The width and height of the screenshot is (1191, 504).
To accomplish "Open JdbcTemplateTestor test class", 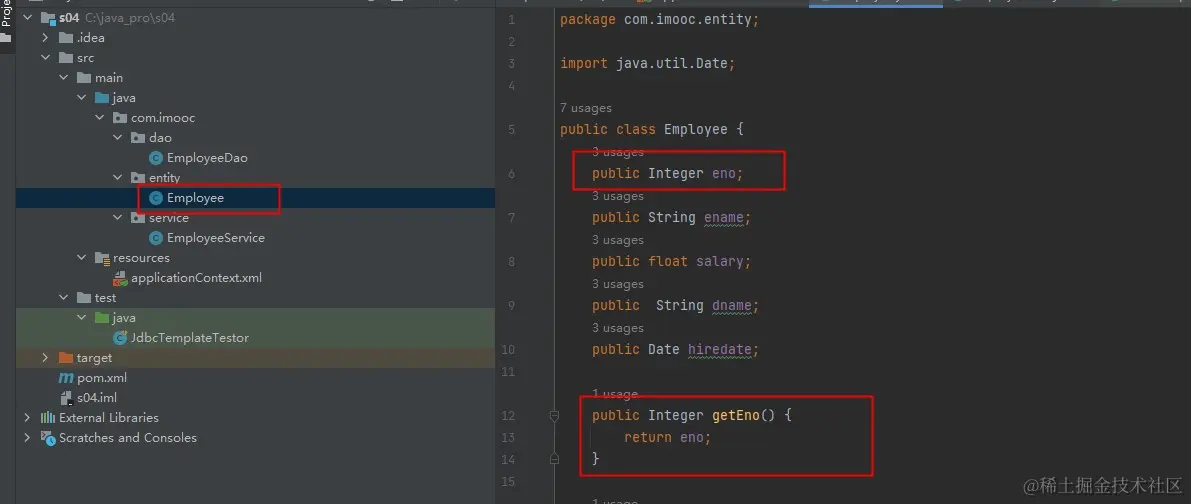I will [x=190, y=338].
